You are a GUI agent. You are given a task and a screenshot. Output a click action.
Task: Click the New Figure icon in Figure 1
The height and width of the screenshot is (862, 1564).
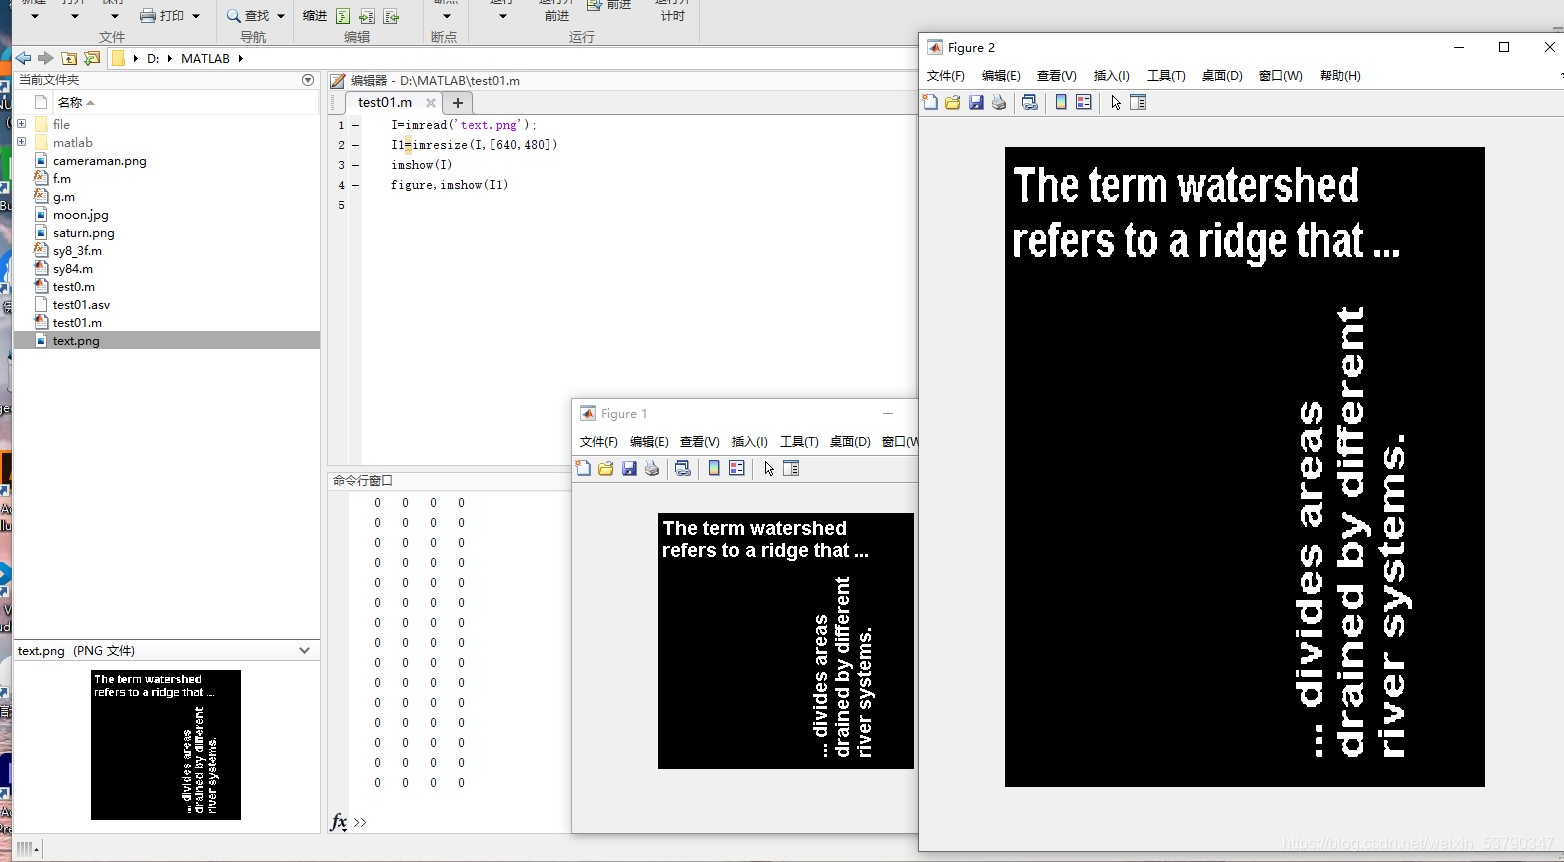coord(584,468)
